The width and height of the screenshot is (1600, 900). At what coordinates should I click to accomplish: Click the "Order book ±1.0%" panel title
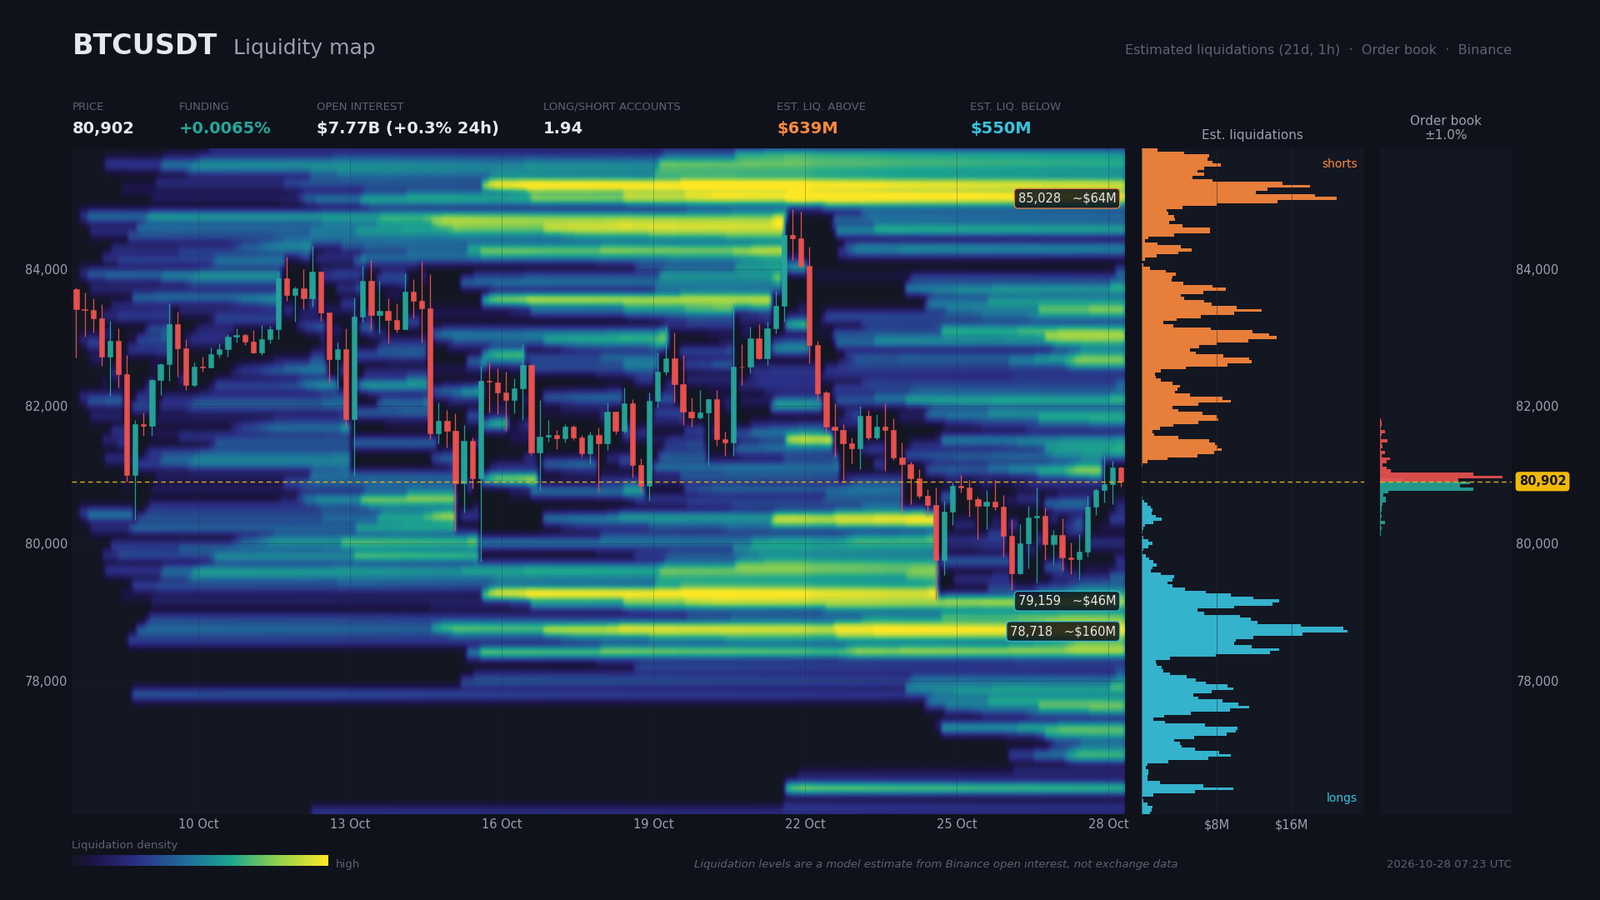(x=1446, y=128)
